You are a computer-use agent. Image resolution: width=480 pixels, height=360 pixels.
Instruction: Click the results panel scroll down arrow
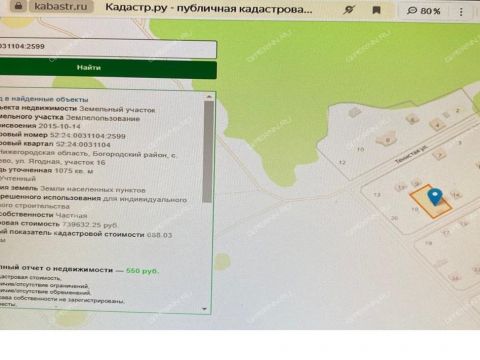coord(204,309)
